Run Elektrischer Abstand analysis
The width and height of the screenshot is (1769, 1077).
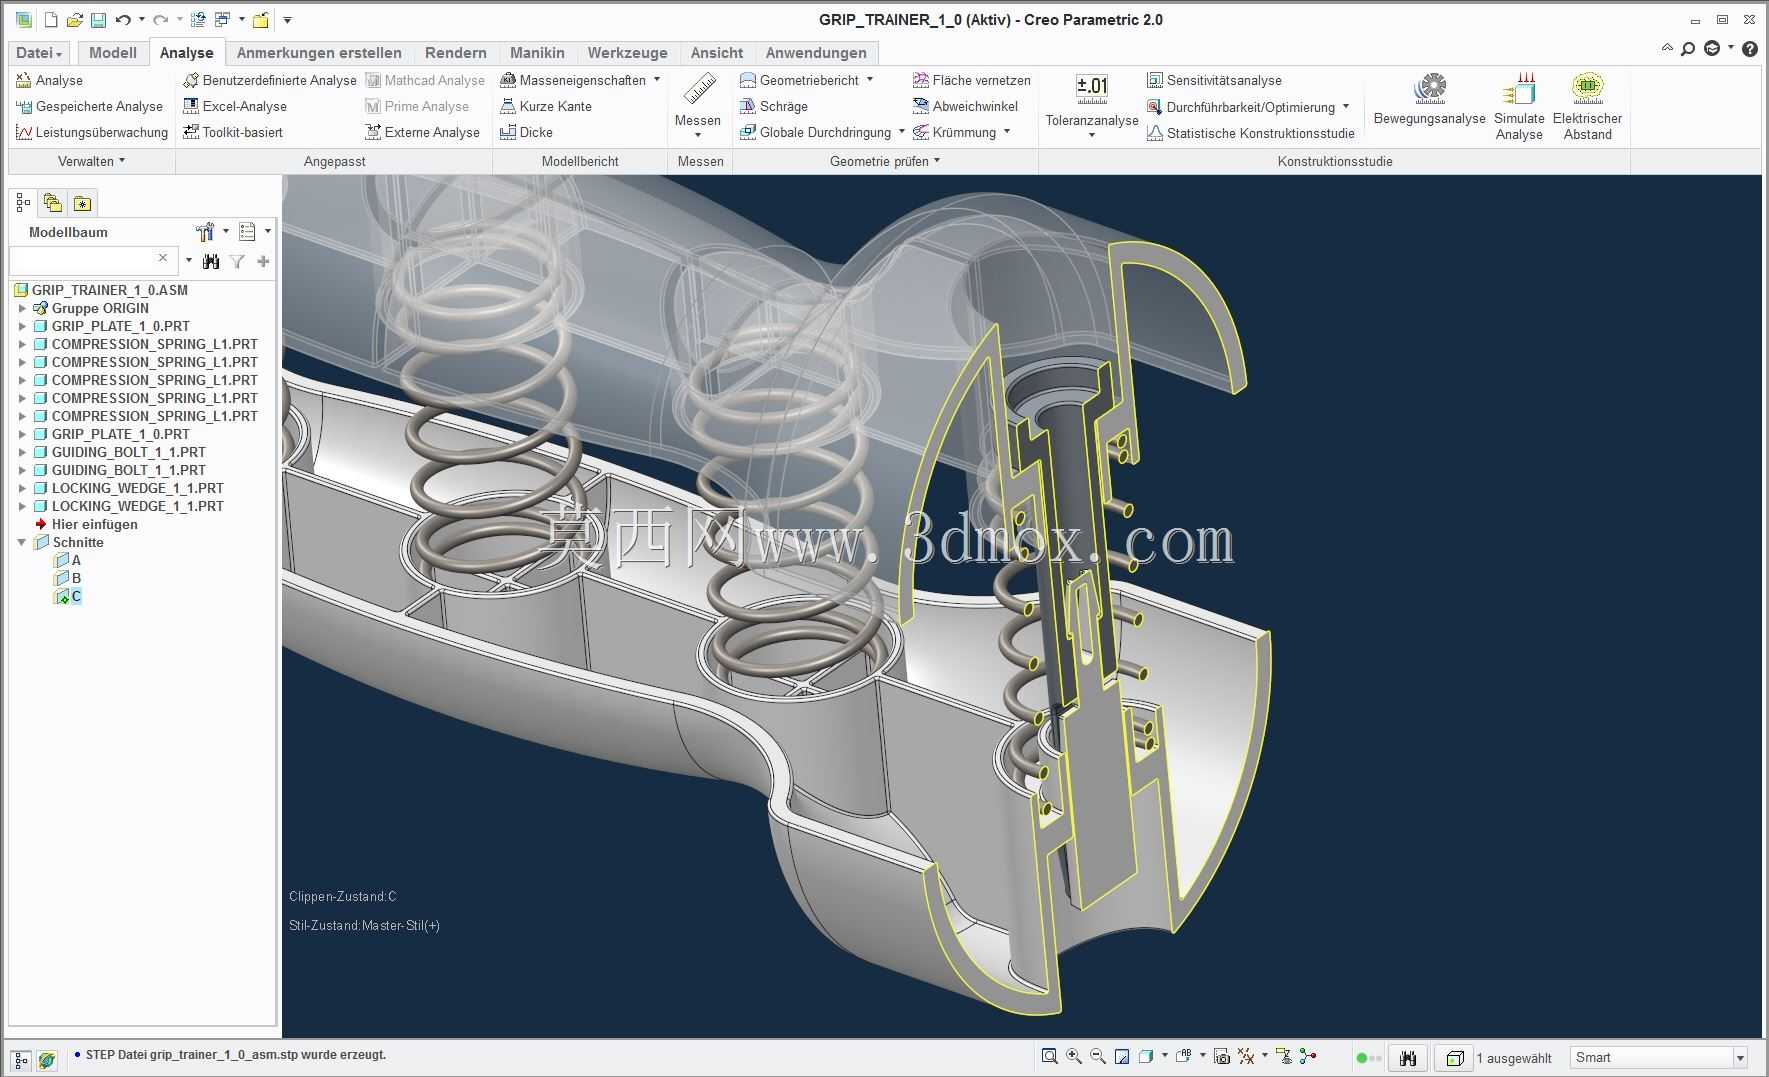1587,105
